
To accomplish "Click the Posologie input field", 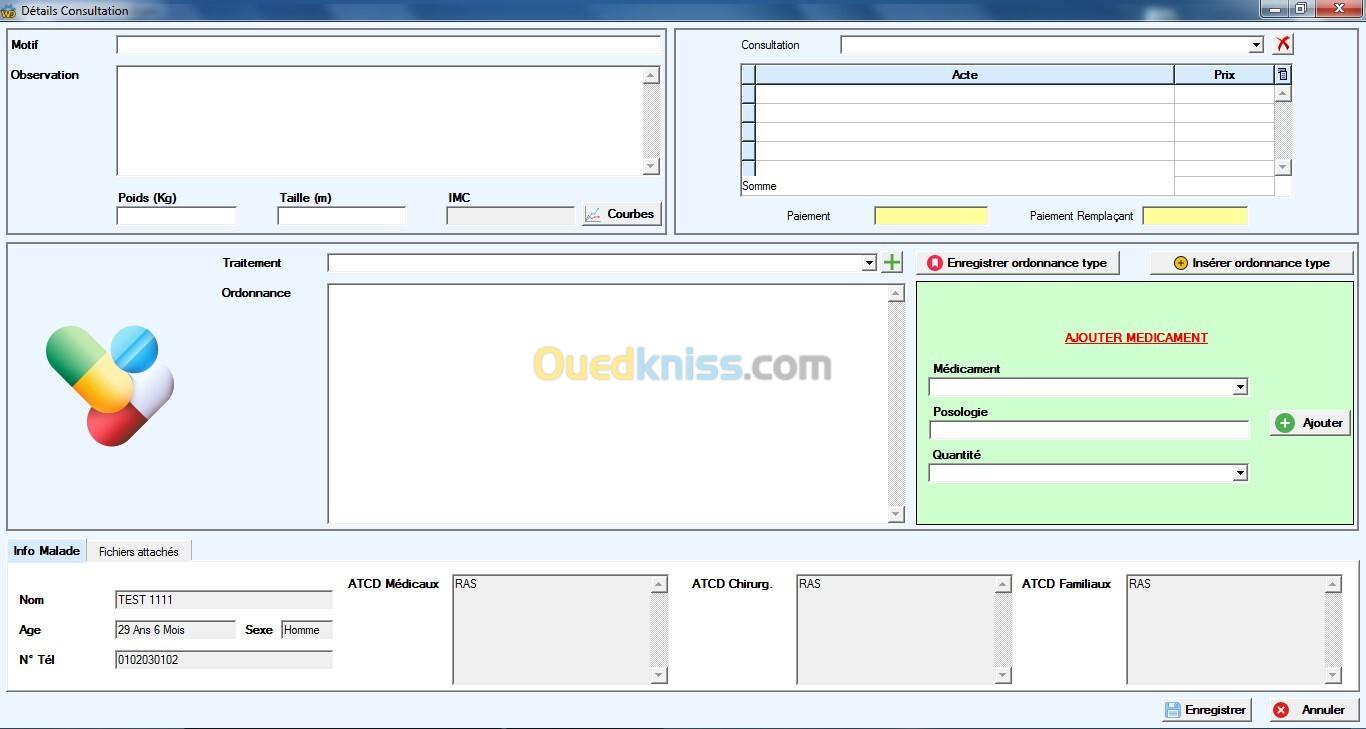I will [x=1089, y=430].
